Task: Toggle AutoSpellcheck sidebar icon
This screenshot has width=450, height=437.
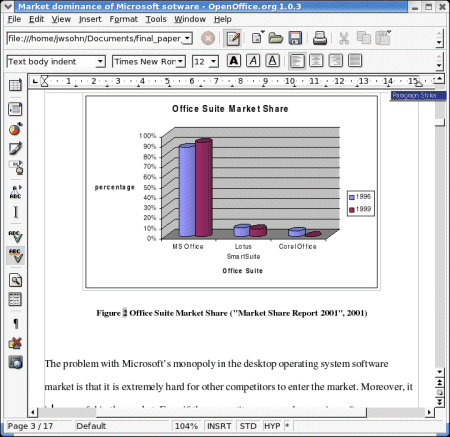Action: pos(15,256)
